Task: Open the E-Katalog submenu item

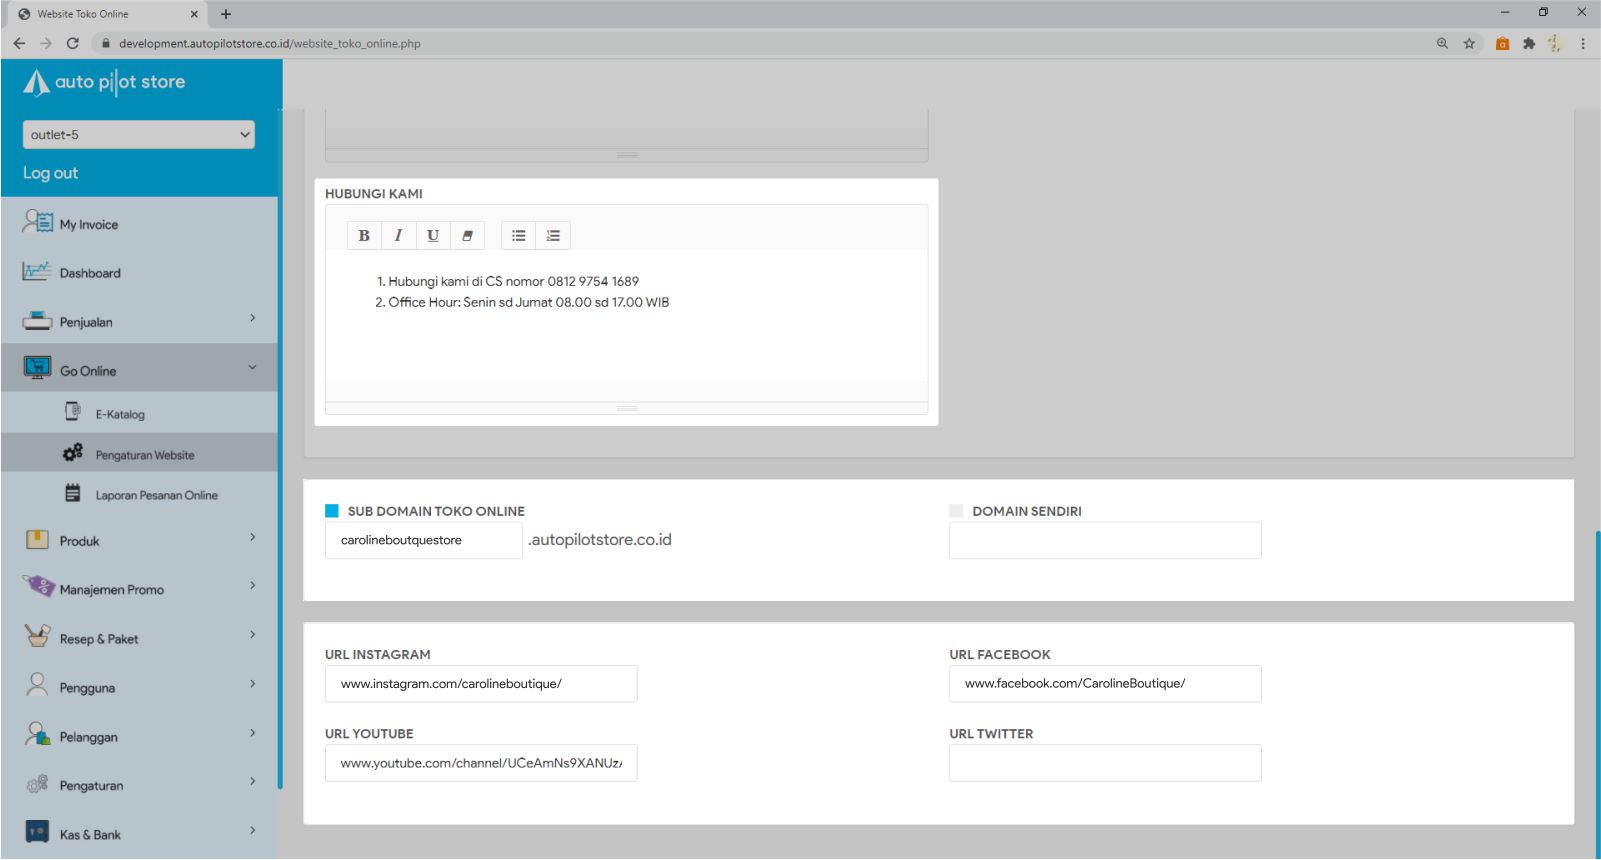Action: [x=120, y=414]
